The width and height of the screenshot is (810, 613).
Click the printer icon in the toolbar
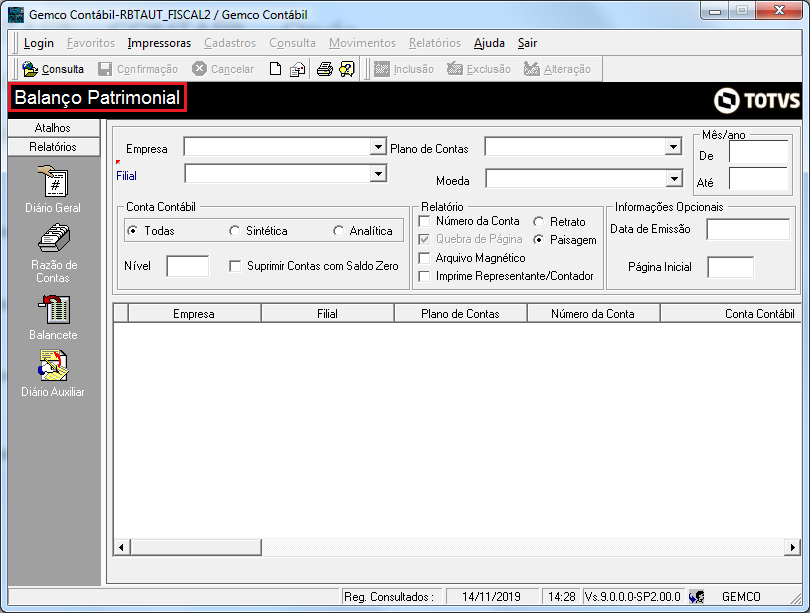point(324,69)
